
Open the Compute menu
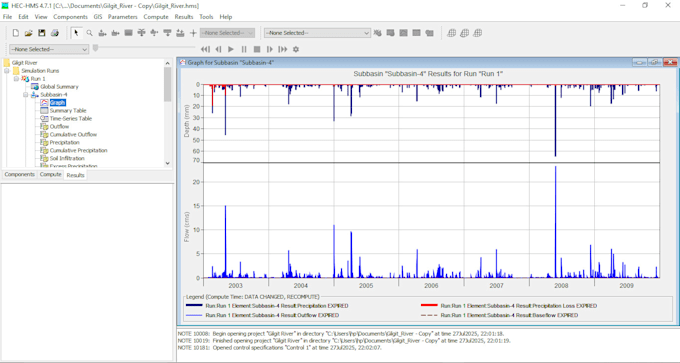point(156,17)
